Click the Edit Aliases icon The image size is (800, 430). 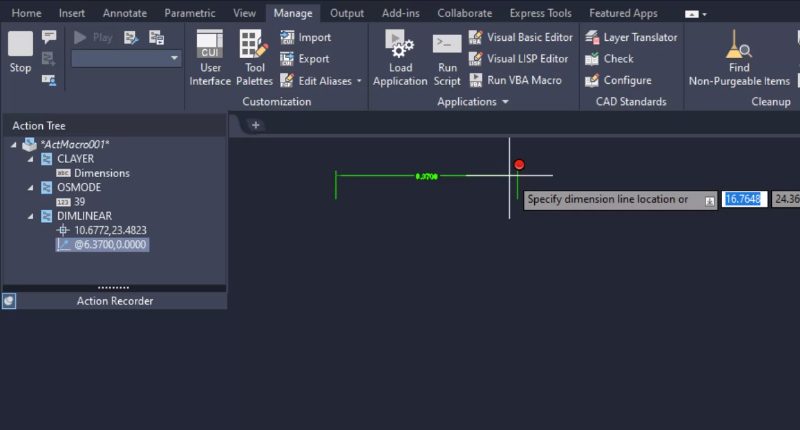point(287,81)
